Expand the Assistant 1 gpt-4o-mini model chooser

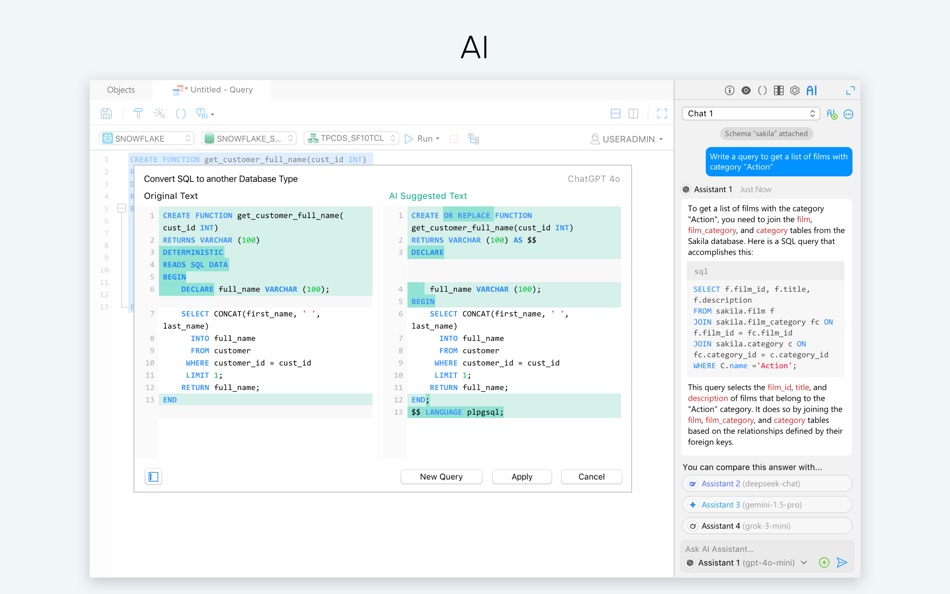(746, 562)
